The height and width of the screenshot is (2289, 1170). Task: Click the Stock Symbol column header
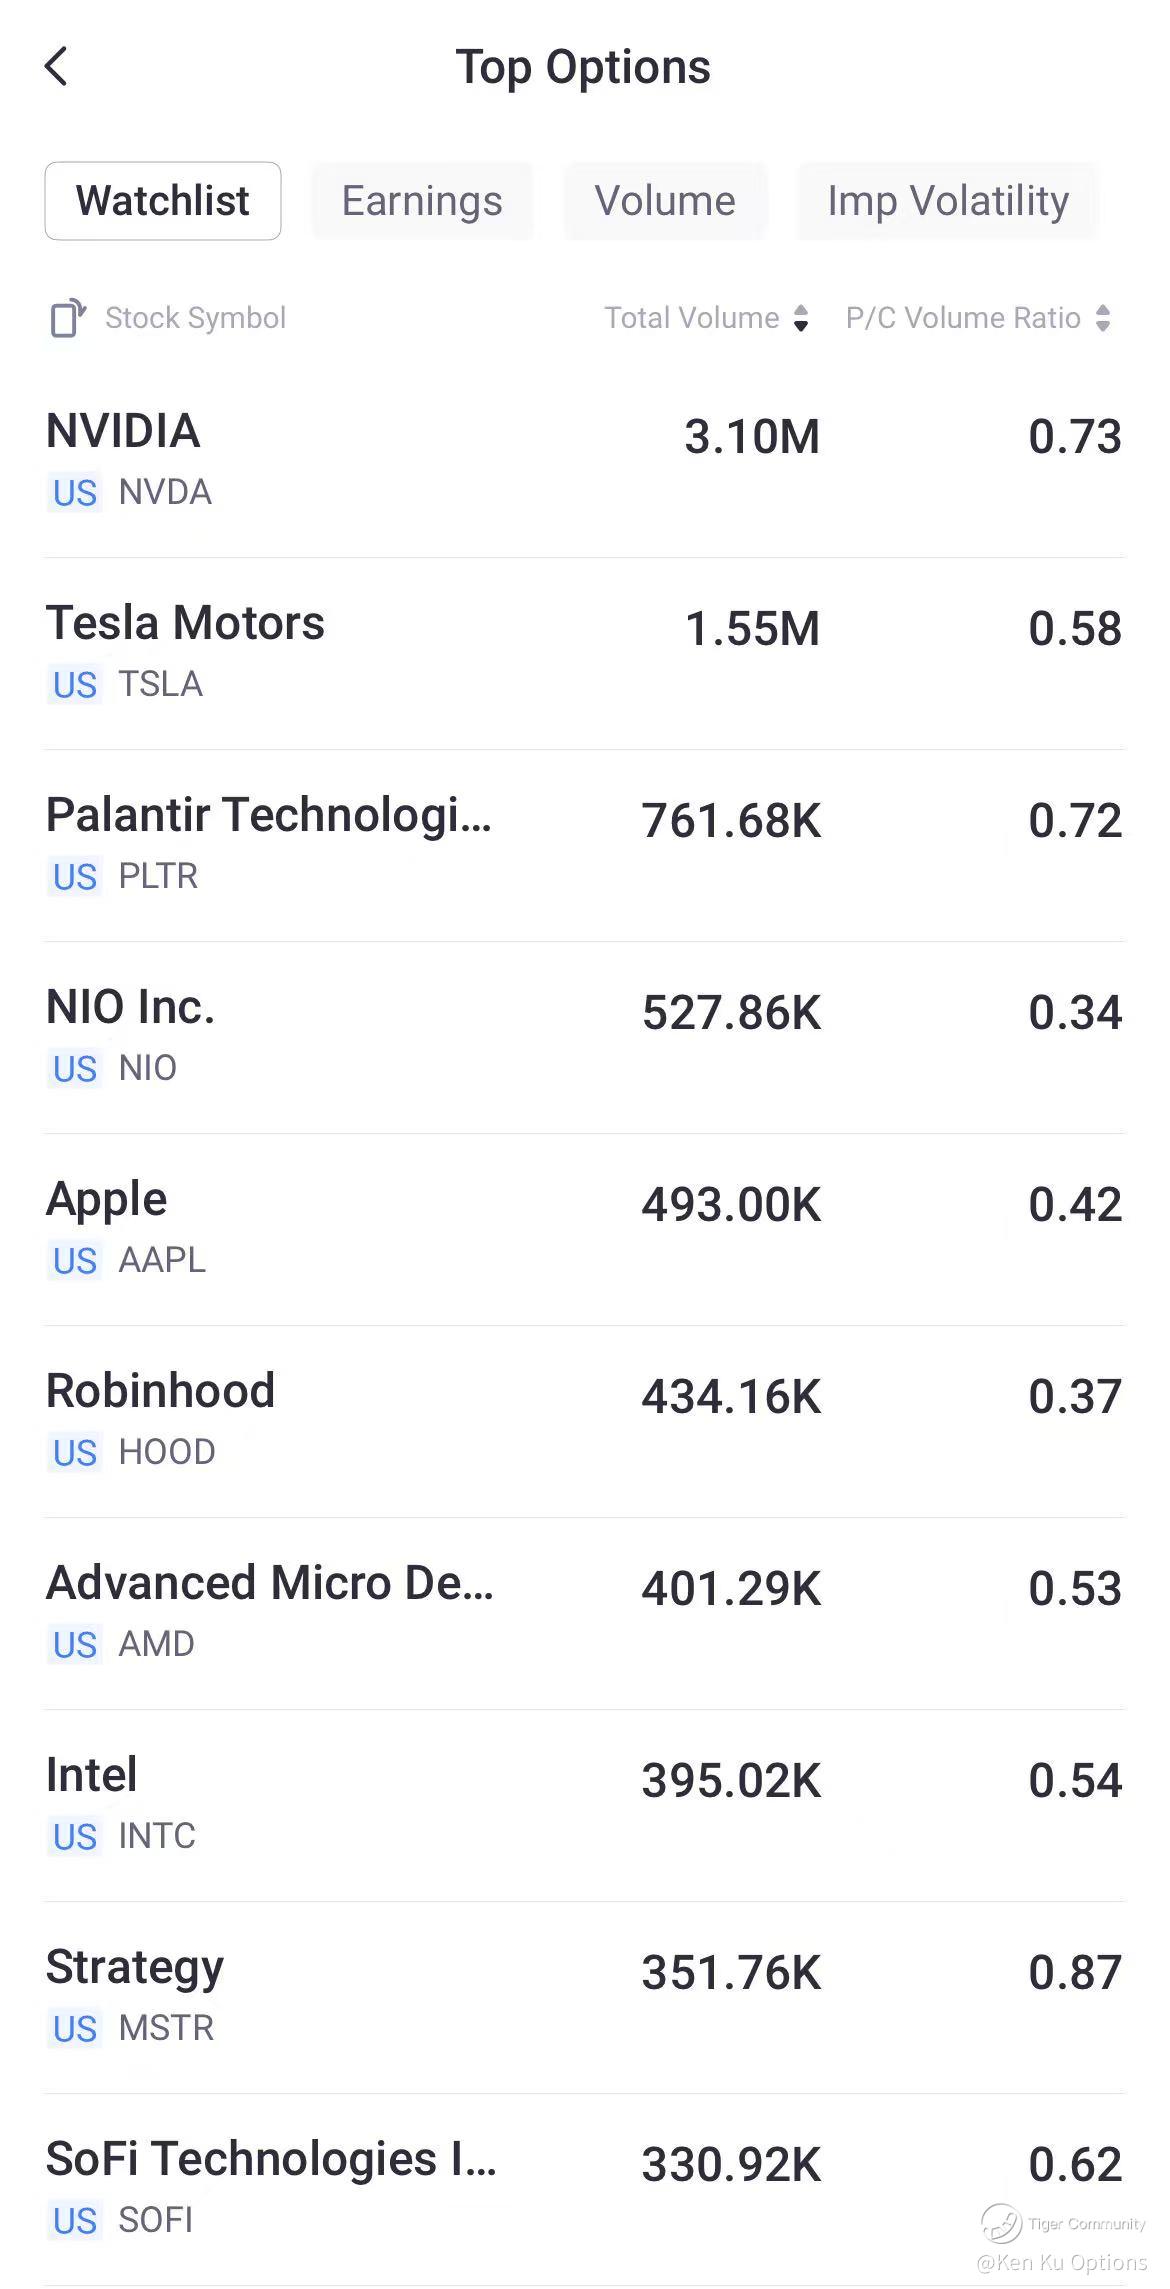pyautogui.click(x=195, y=318)
